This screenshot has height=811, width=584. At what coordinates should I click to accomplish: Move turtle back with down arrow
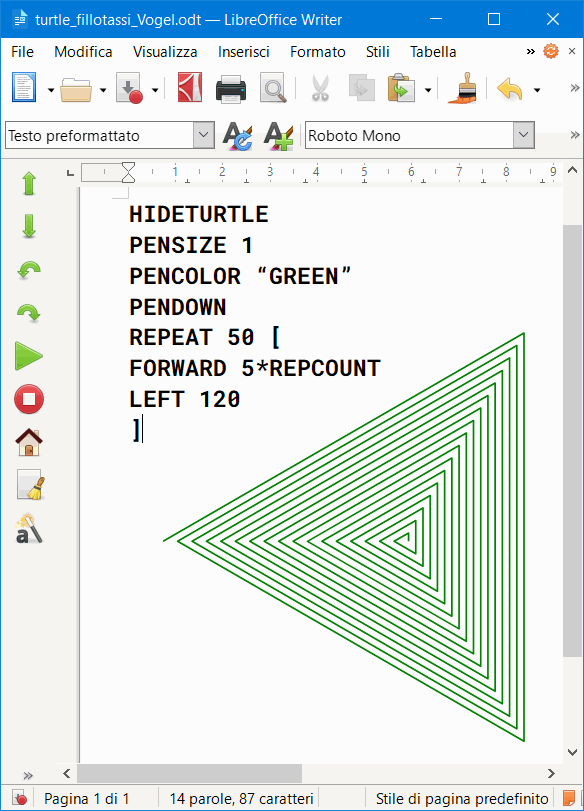tap(29, 227)
